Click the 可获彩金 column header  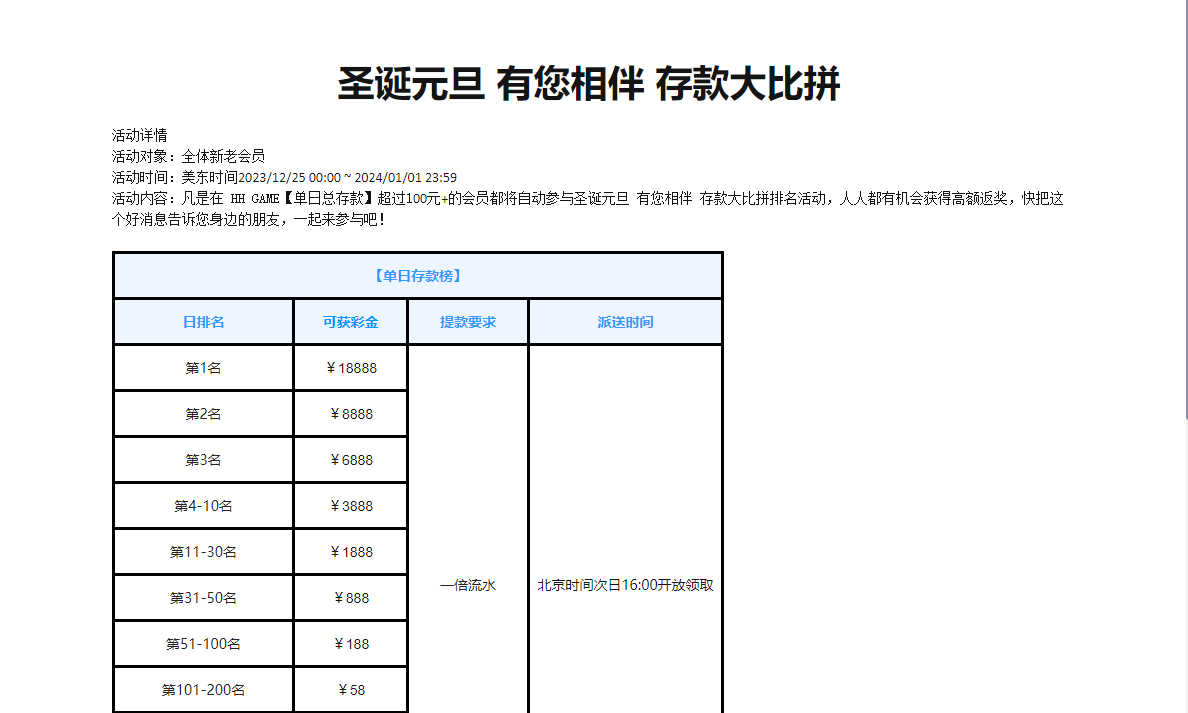click(351, 322)
